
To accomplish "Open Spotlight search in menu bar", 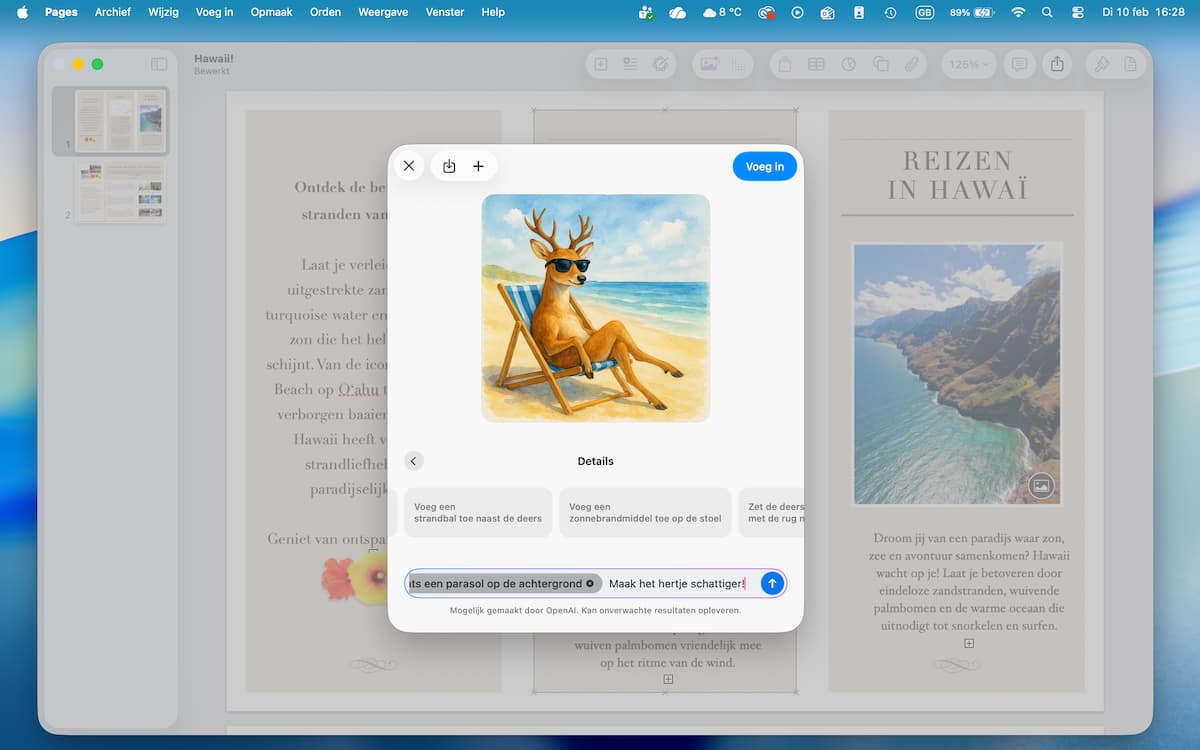I will pos(1047,12).
